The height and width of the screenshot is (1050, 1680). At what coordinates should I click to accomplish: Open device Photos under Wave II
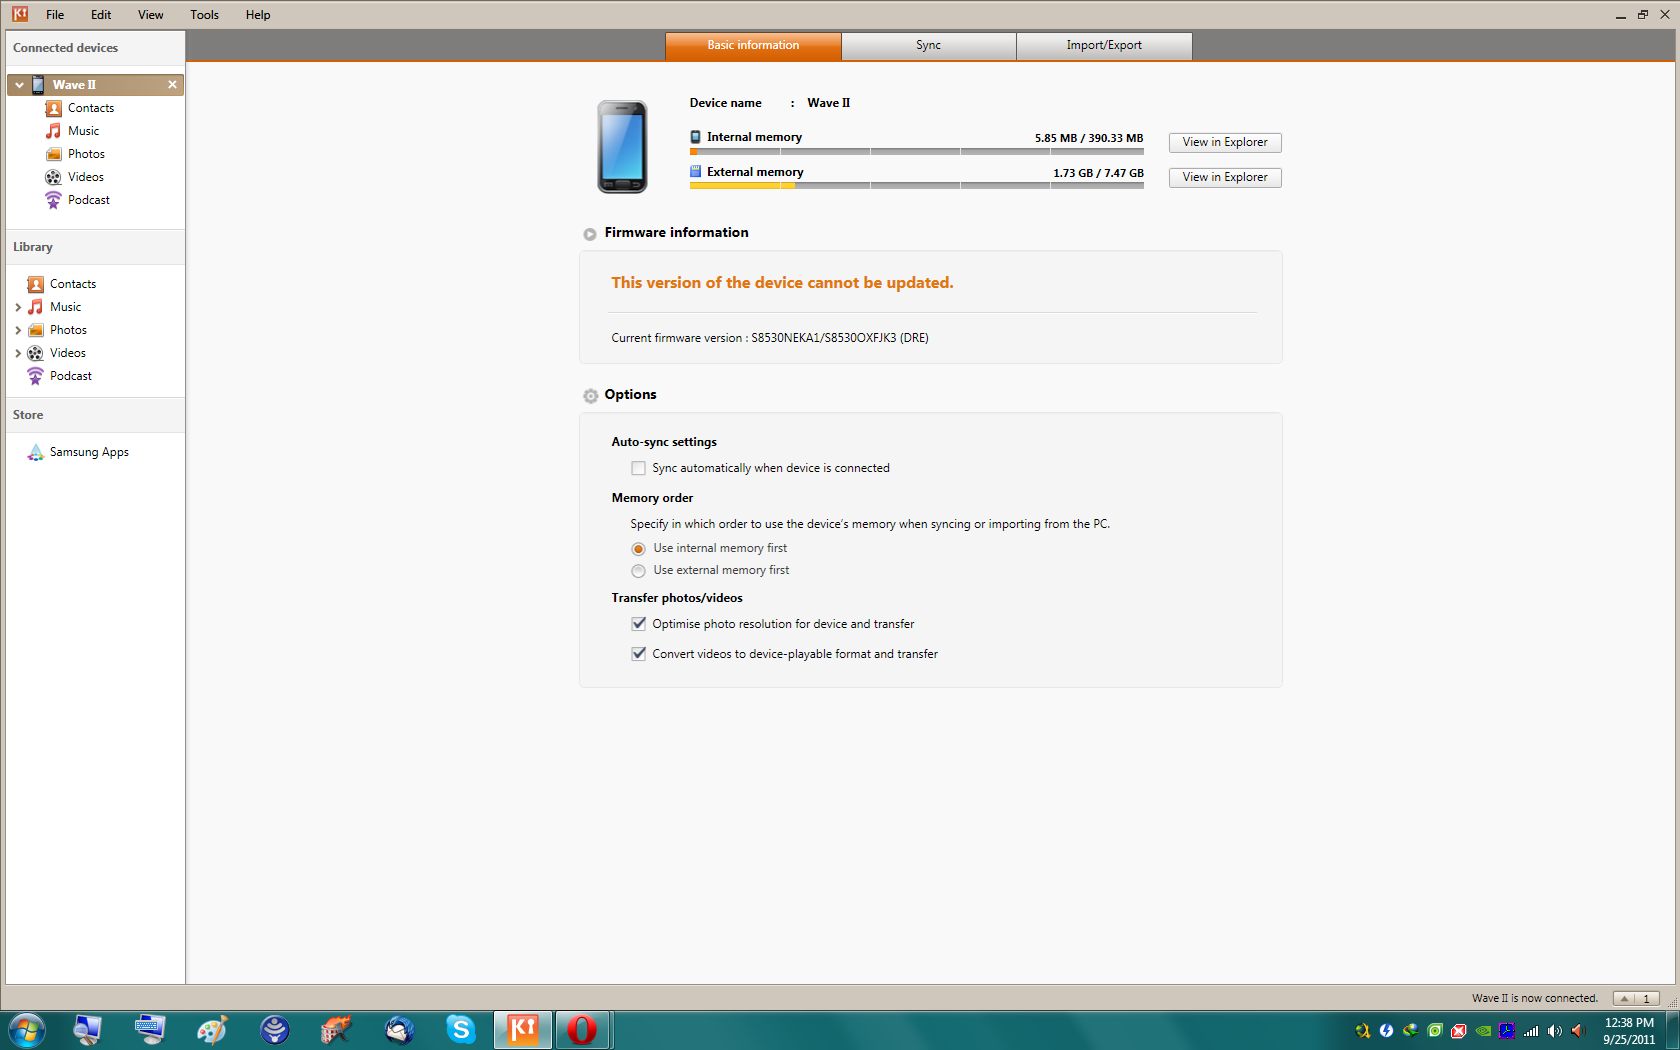[x=86, y=154]
